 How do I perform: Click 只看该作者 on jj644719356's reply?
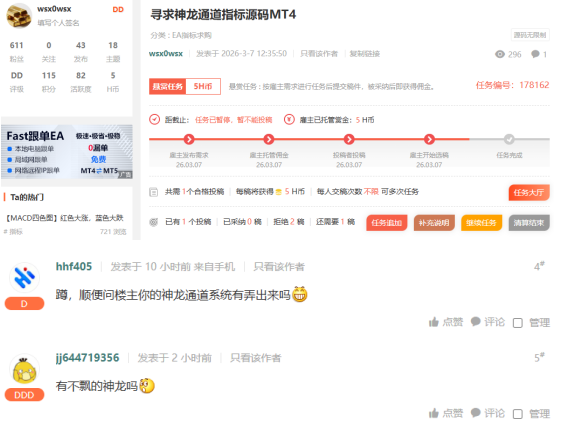point(256,358)
